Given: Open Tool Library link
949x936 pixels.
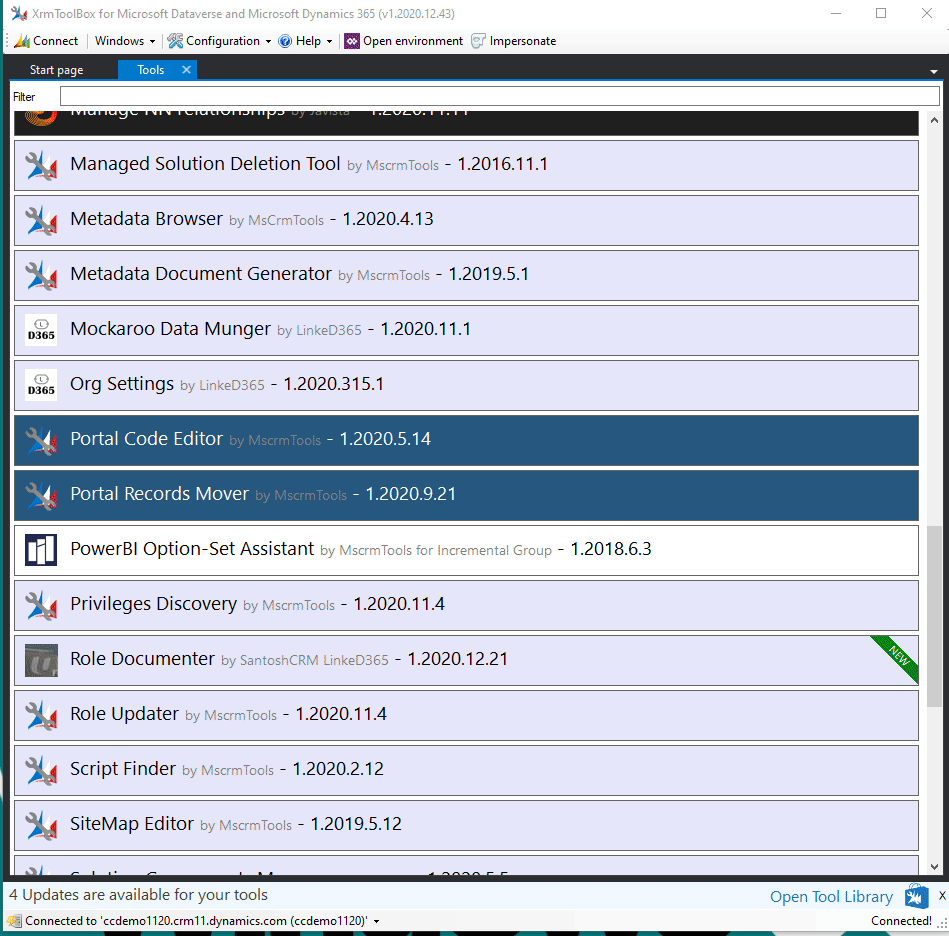Looking at the screenshot, I should 831,897.
